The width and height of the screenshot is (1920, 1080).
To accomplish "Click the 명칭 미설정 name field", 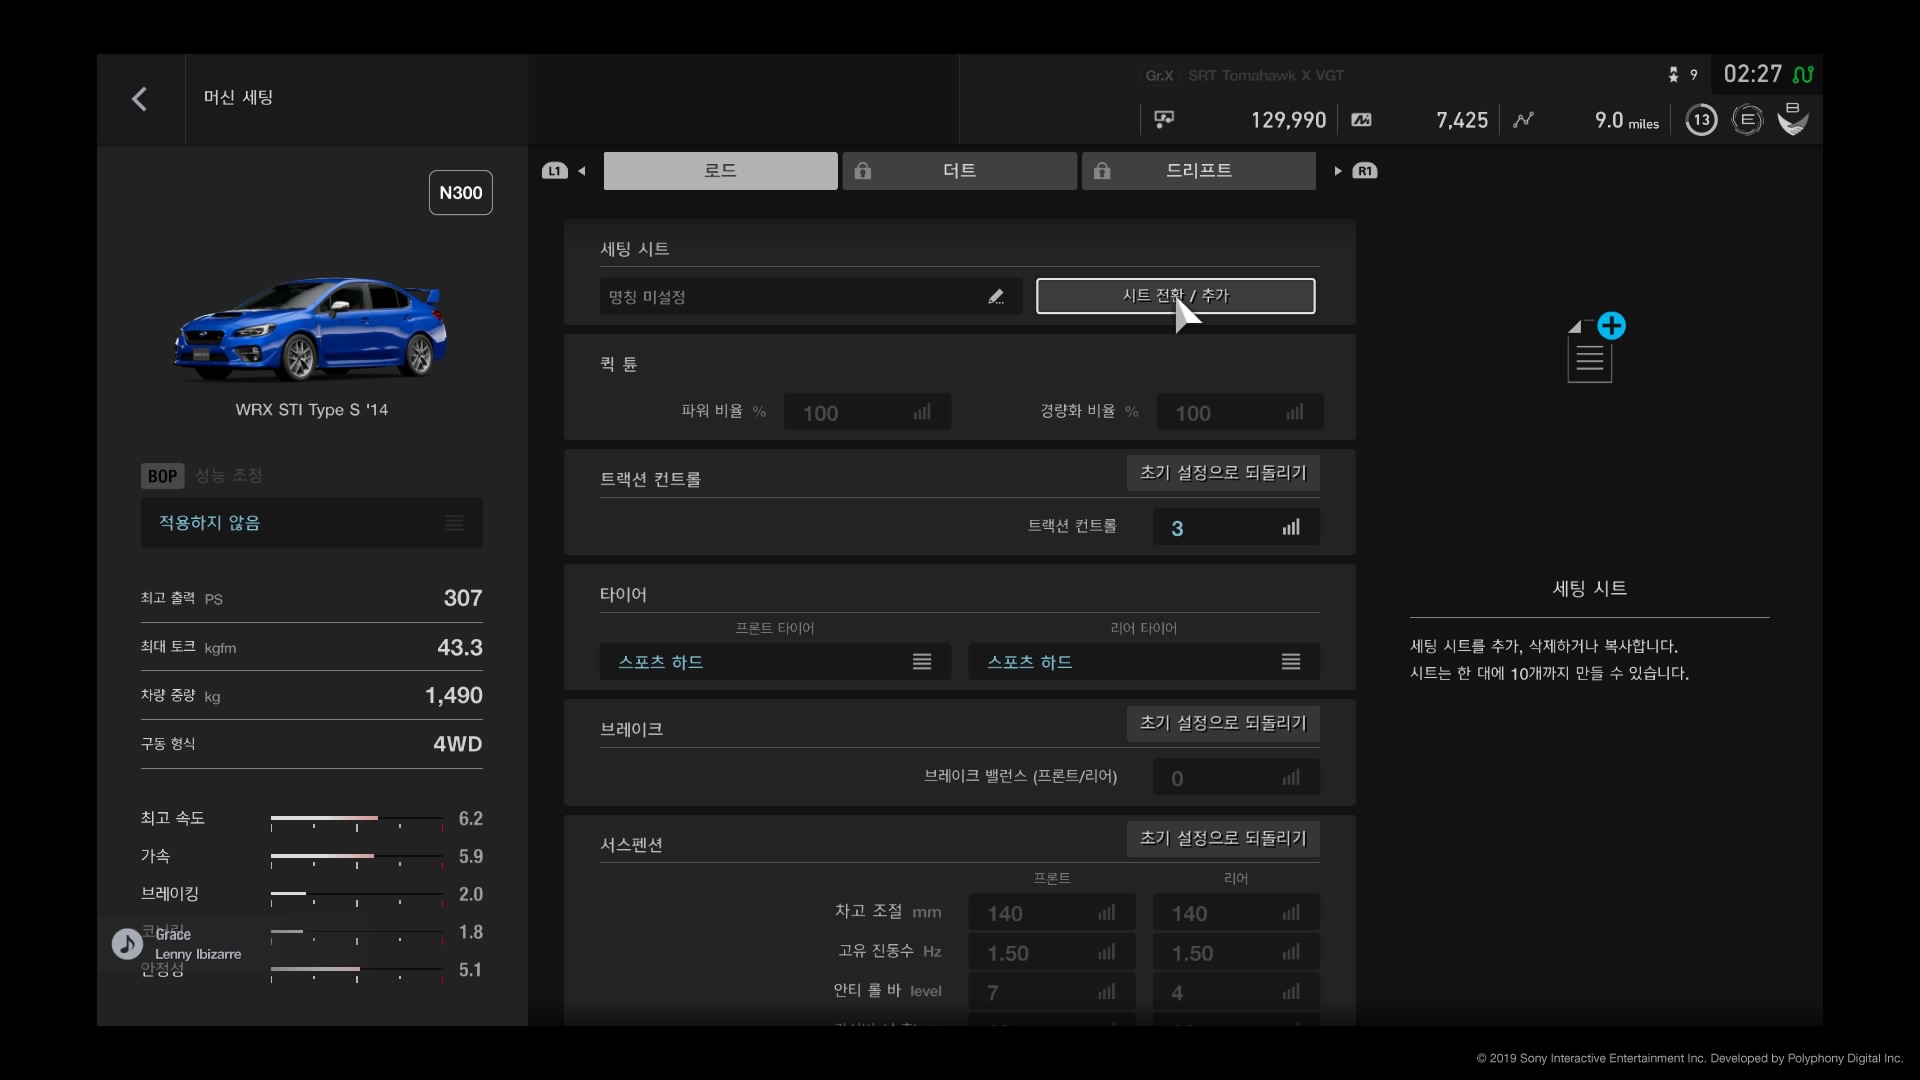I will pos(810,297).
